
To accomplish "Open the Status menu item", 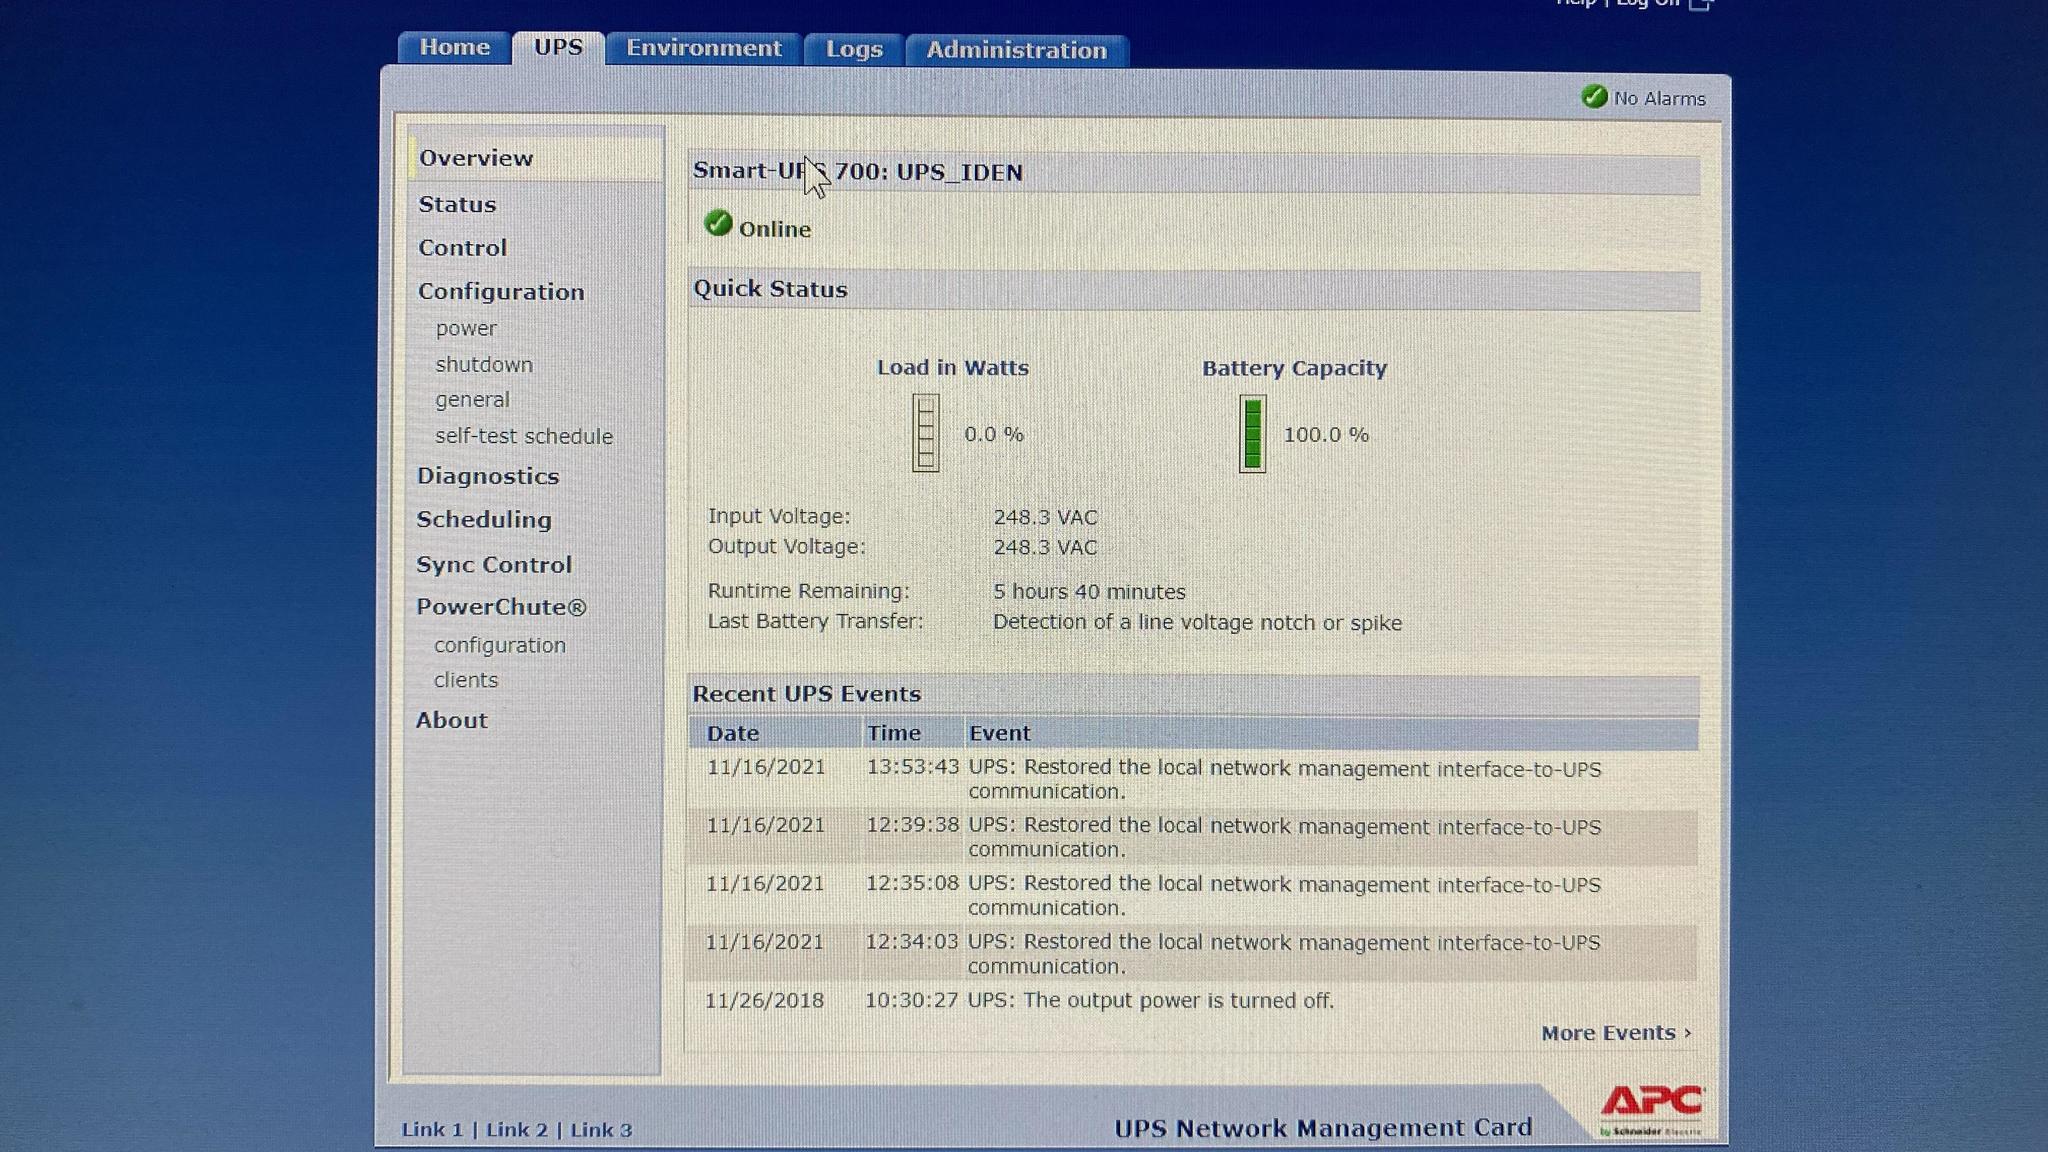I will point(457,204).
